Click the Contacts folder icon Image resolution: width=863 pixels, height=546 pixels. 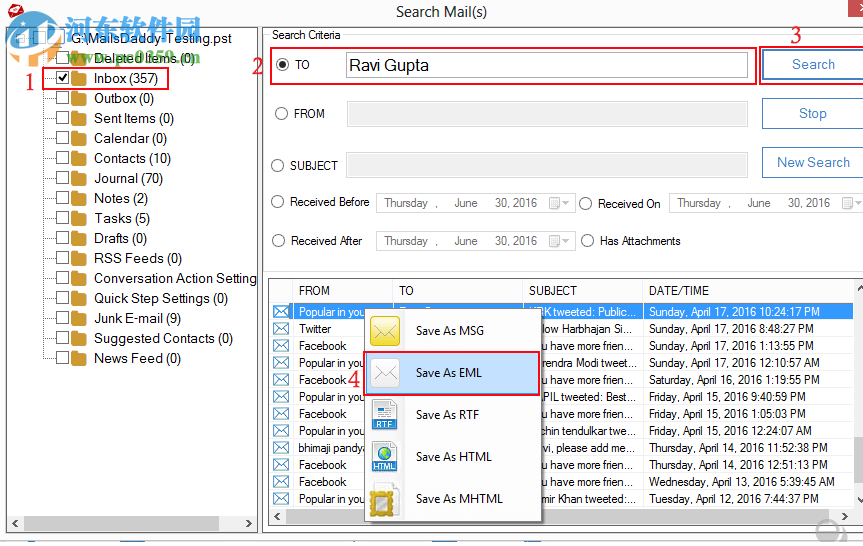coord(79,159)
